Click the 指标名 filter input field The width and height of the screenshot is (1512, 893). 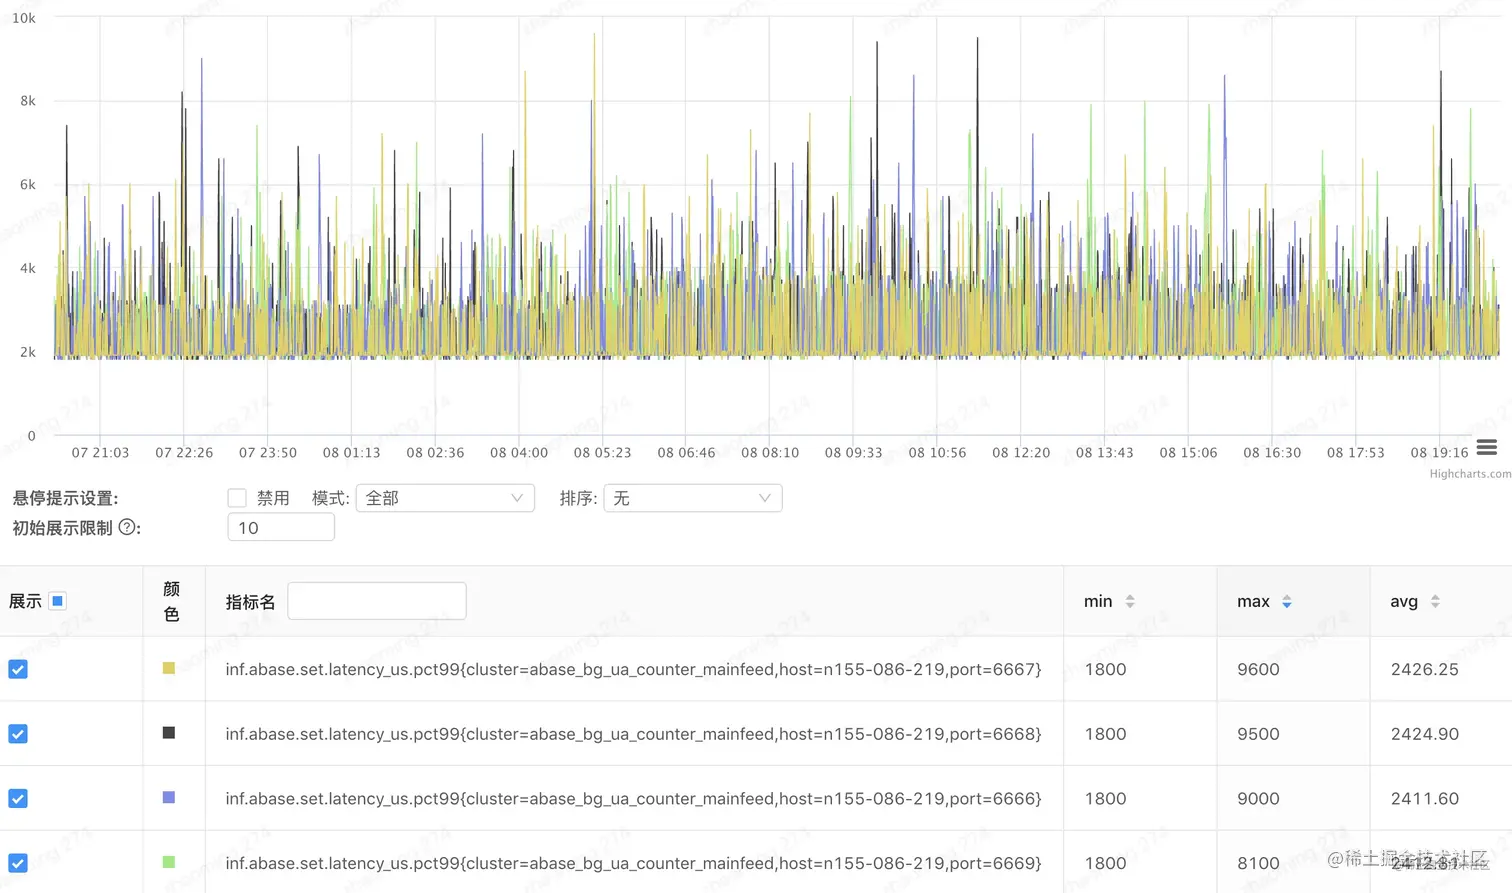[x=377, y=601]
